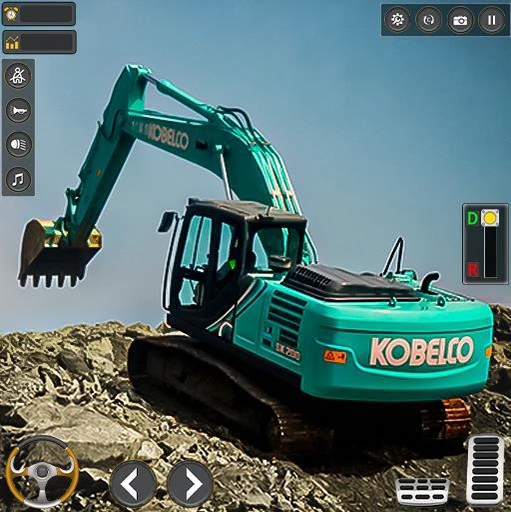Toggle the headlights icon
The width and height of the screenshot is (511, 512).
pos(18,145)
